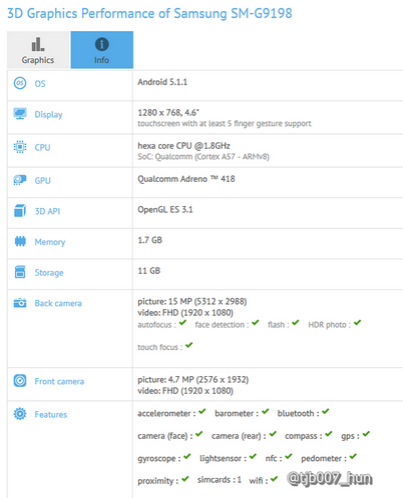The image size is (403, 498).
Task: Click the Memory row label
Action: (50, 242)
